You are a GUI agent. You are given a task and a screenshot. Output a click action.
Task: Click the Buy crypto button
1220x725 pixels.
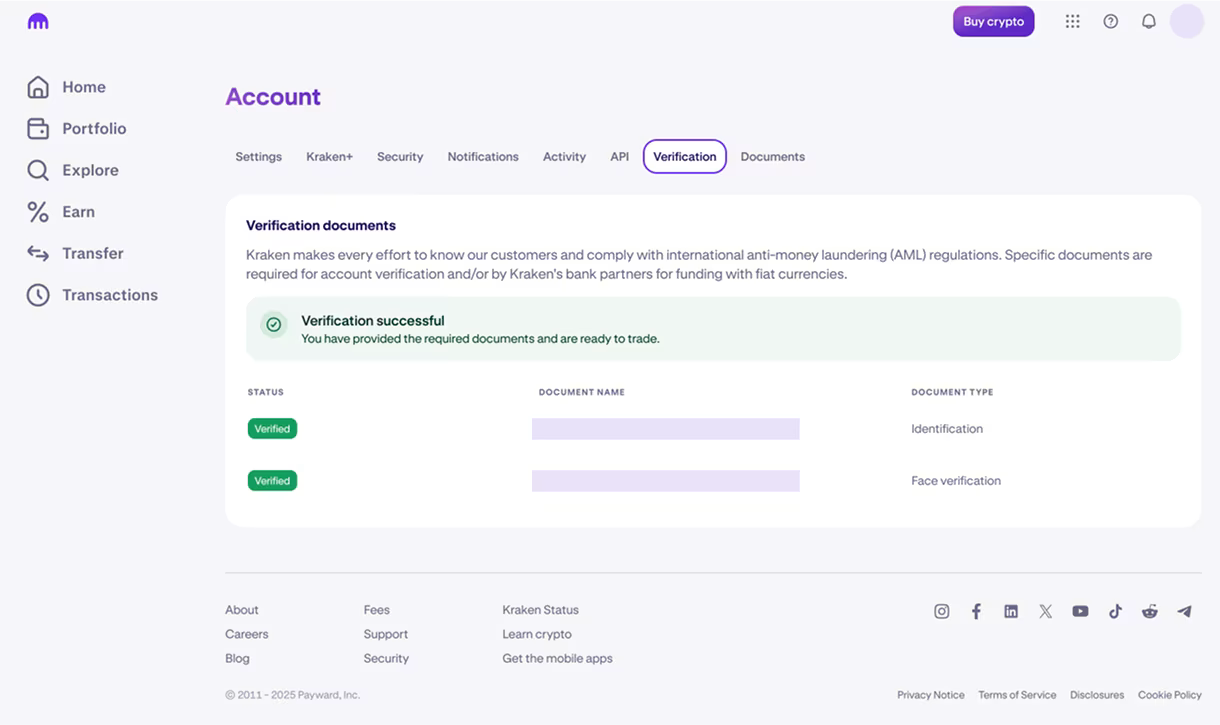click(x=993, y=21)
